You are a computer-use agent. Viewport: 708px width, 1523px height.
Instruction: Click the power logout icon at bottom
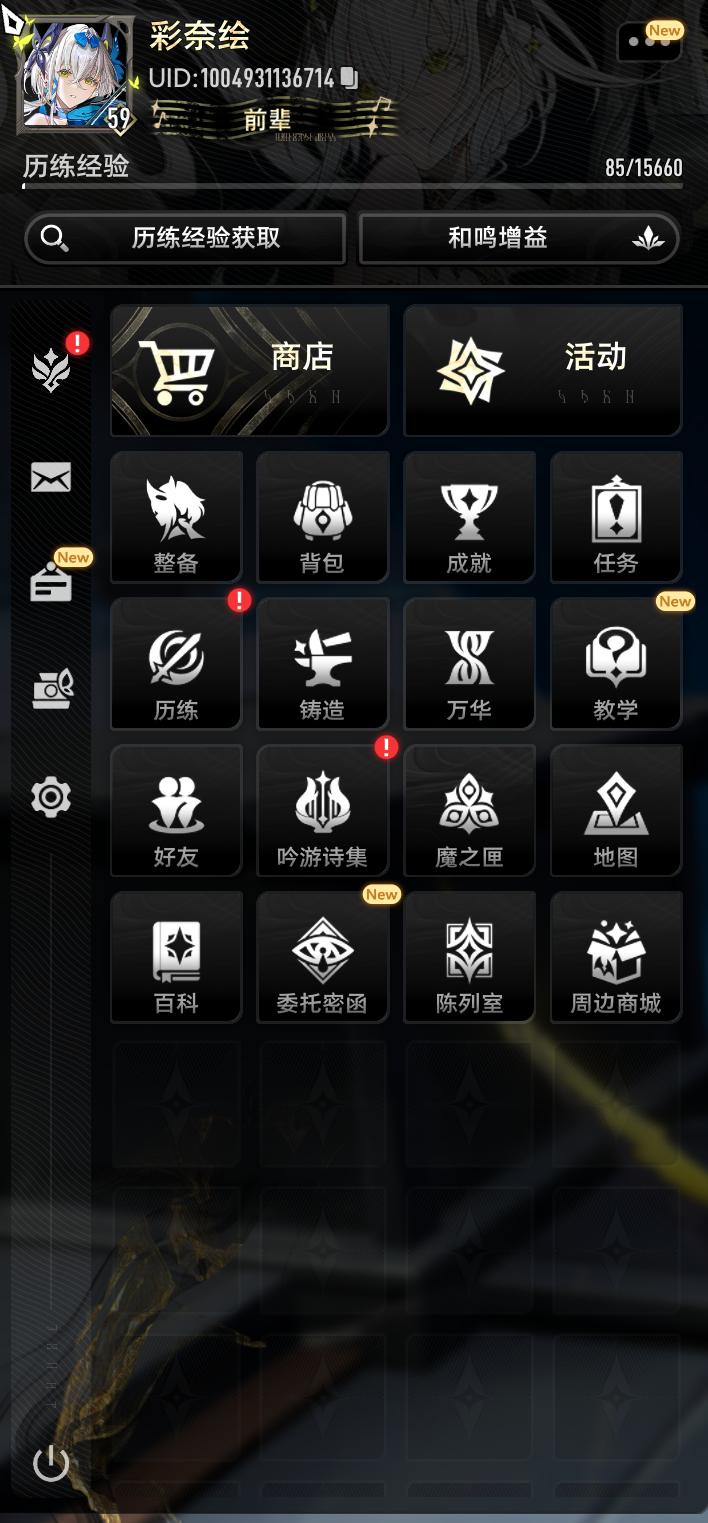pyautogui.click(x=51, y=1464)
